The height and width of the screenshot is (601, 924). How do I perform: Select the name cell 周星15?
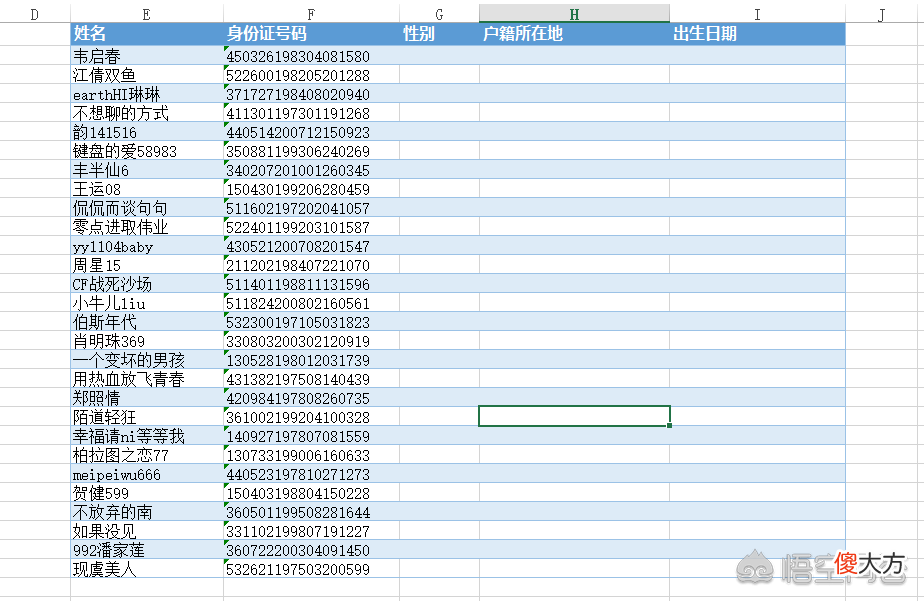point(147,265)
